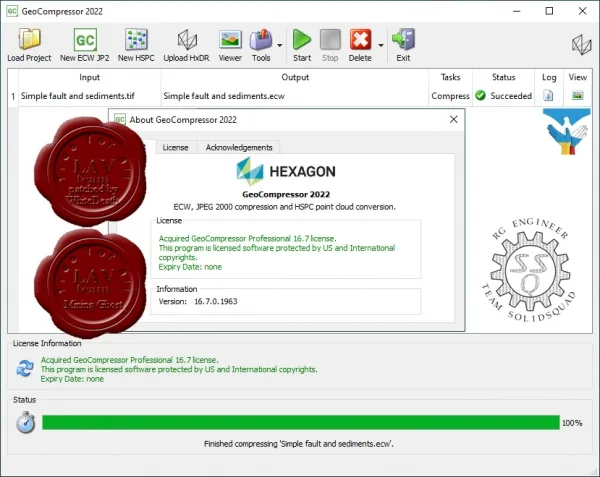Select row number 1
Screen dimensions: 600x477
(x=13, y=96)
